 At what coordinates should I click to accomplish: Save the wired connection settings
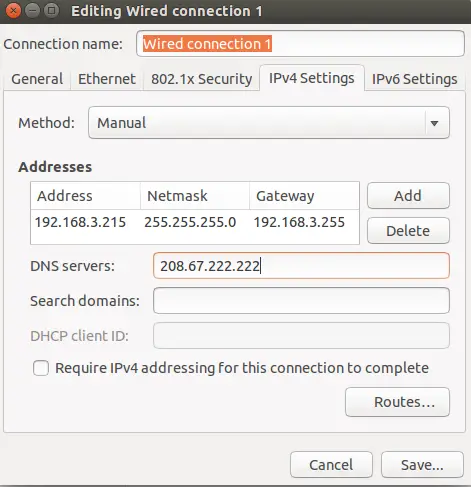(x=422, y=465)
